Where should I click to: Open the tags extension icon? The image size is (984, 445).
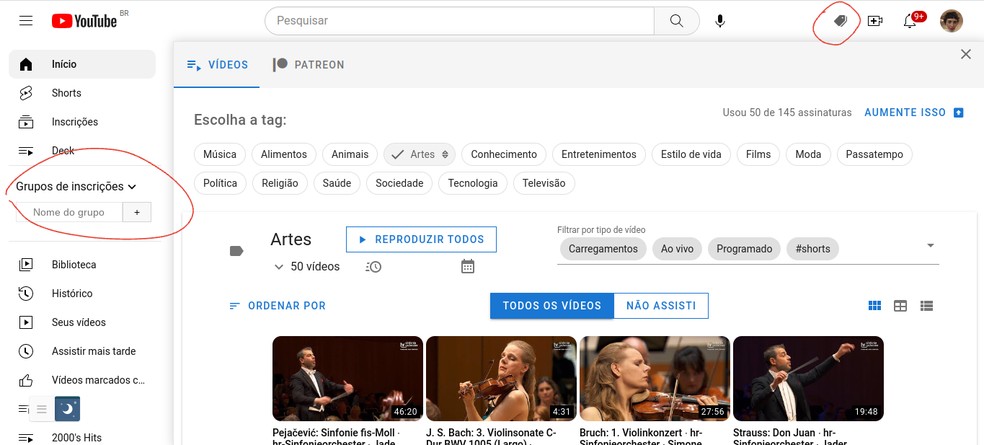[x=840, y=21]
